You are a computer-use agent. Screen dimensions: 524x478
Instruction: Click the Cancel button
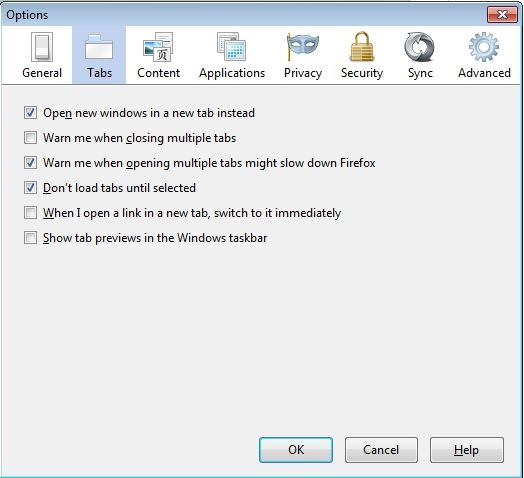click(x=381, y=450)
